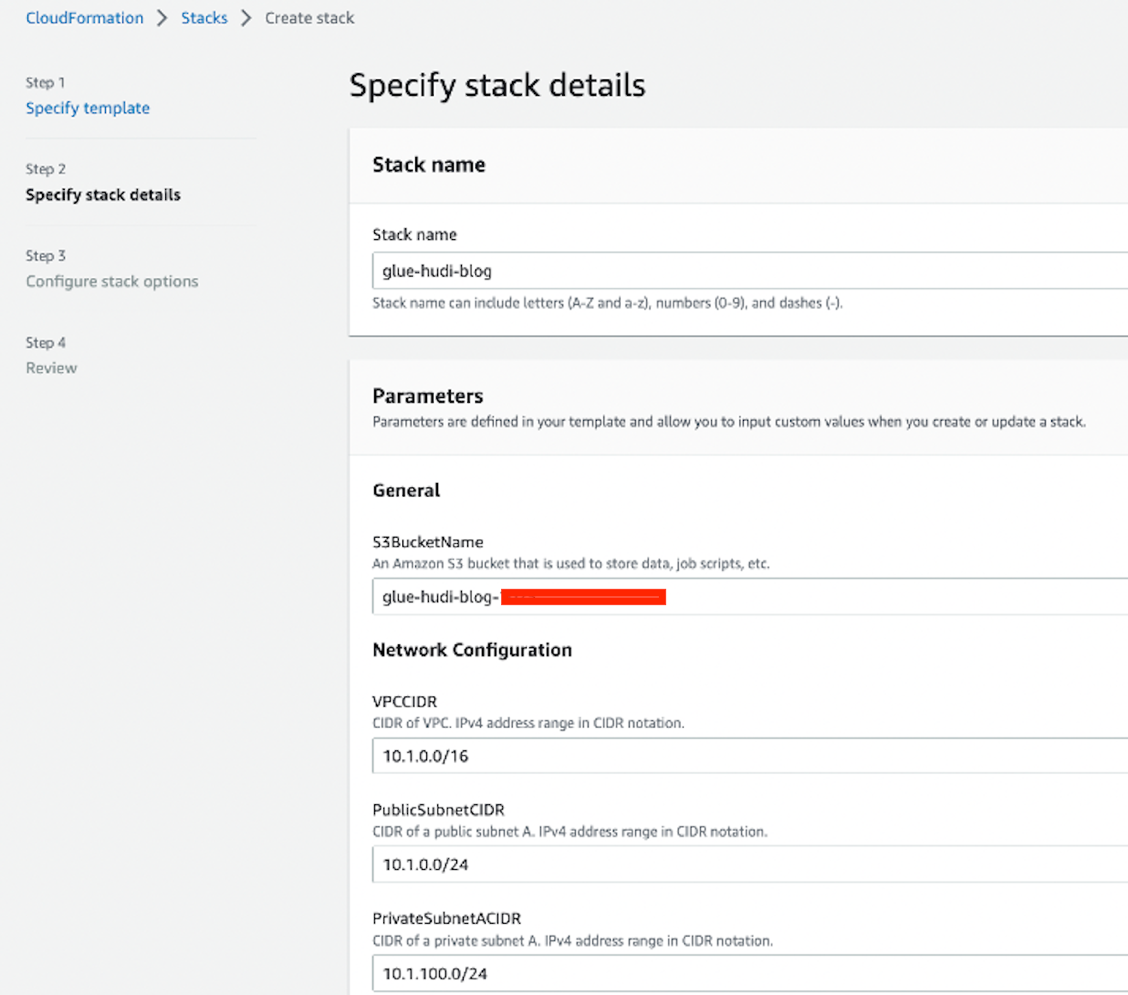Open the Stacks breadcrumb link
This screenshot has width=1128, height=995.
[x=204, y=18]
